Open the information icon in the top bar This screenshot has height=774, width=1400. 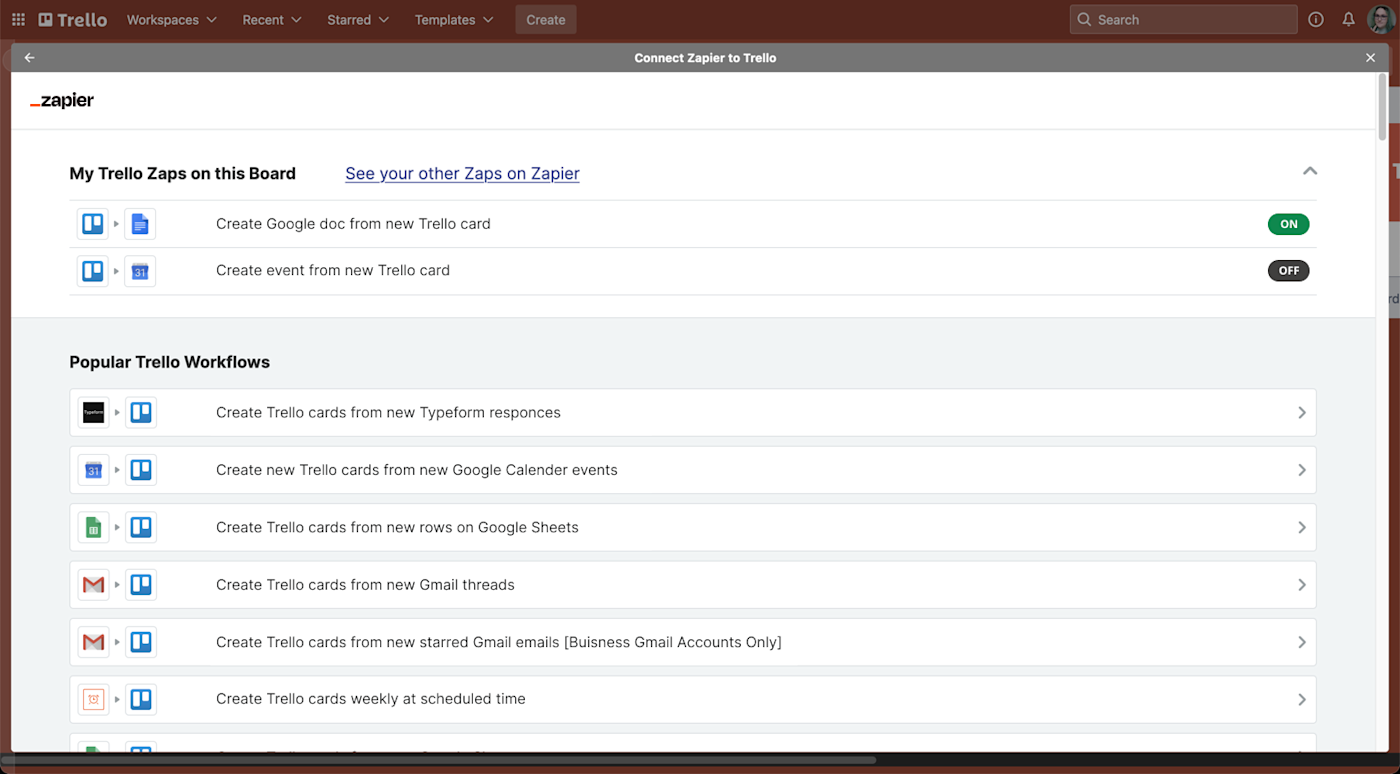pyautogui.click(x=1316, y=19)
